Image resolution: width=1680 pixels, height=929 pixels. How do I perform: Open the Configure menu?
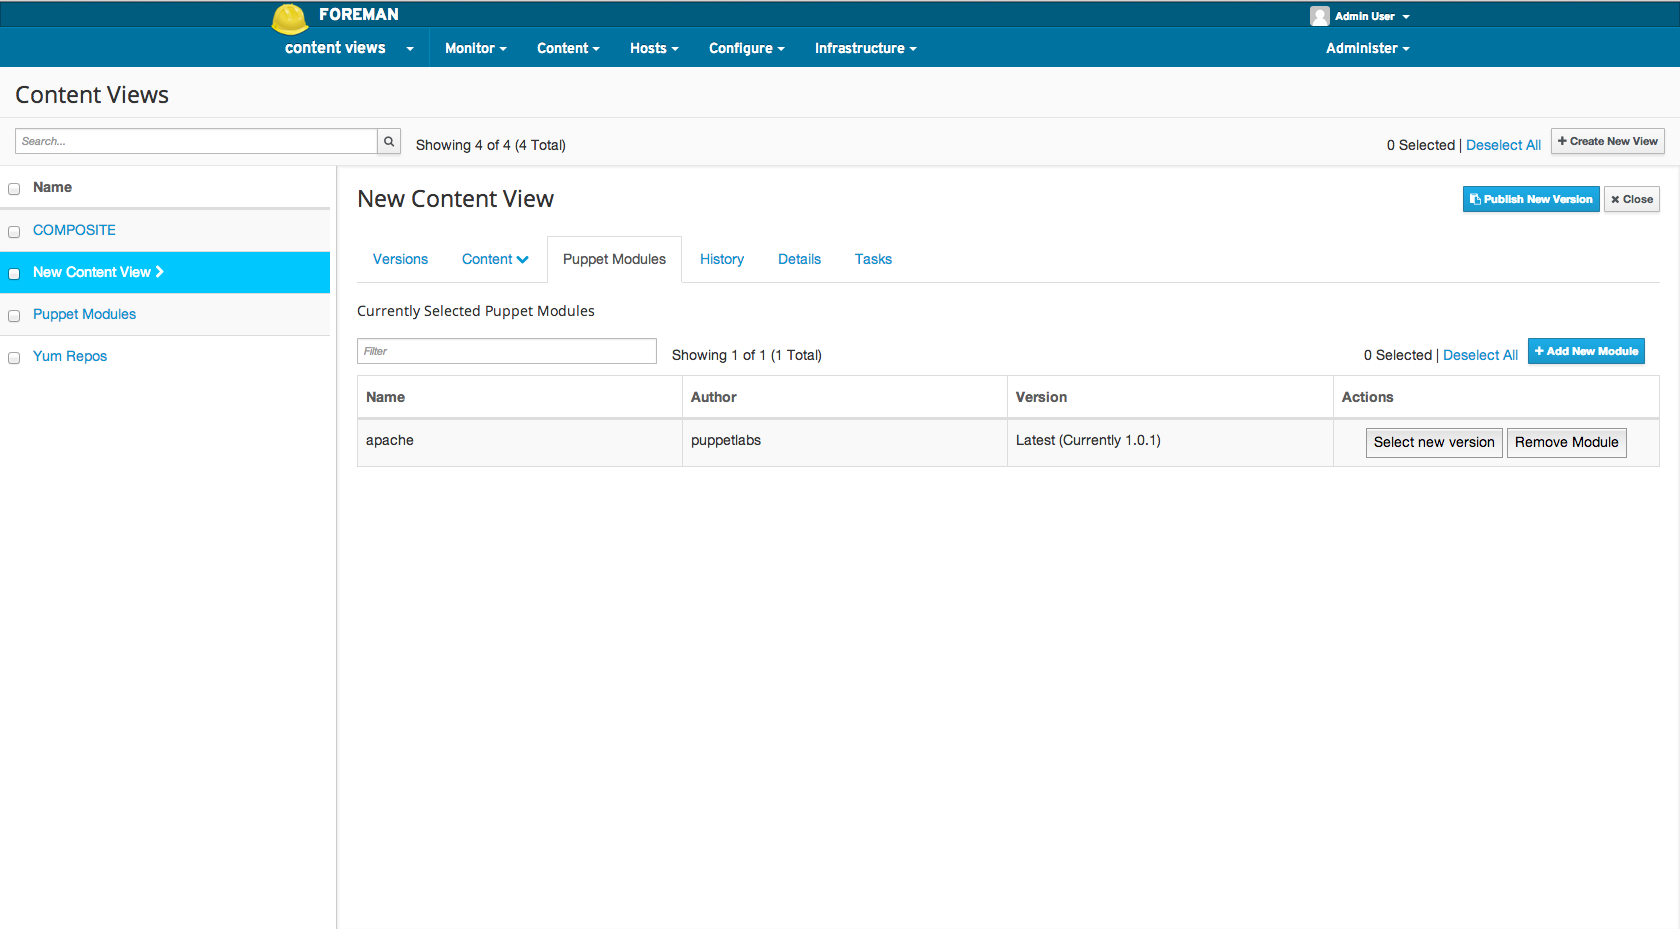746,48
